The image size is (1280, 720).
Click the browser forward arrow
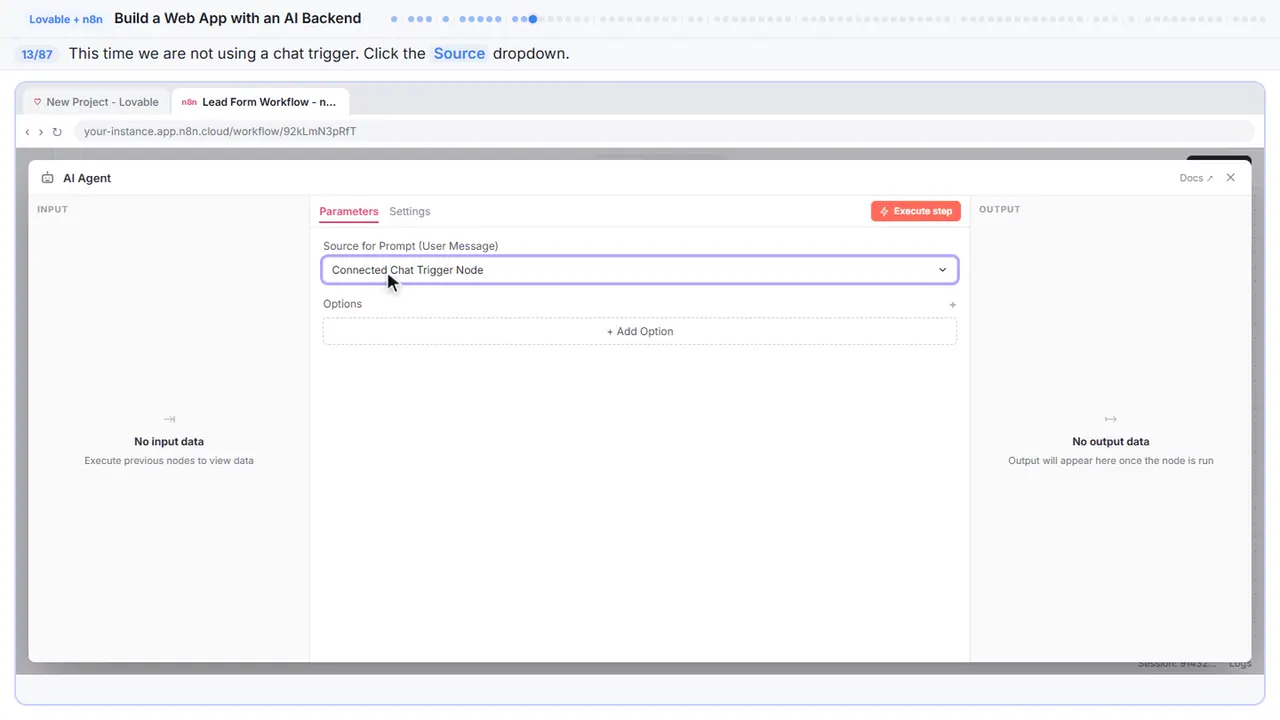point(41,131)
